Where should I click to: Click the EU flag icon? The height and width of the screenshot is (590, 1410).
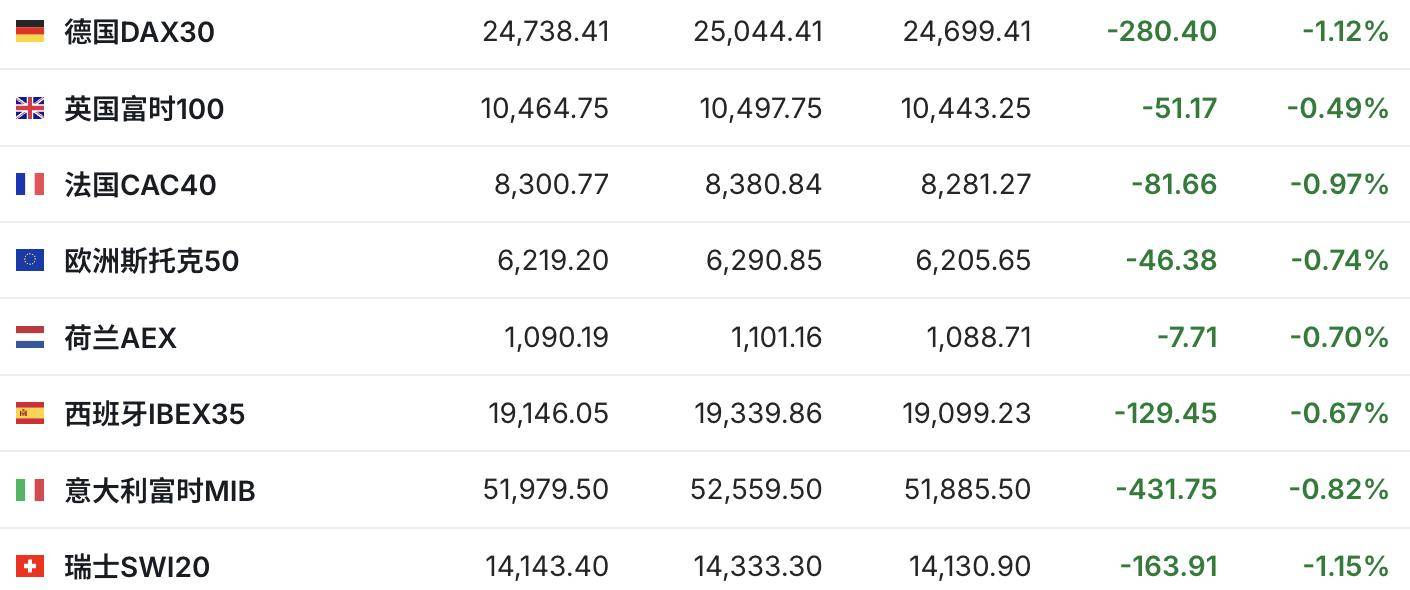pos(30,260)
